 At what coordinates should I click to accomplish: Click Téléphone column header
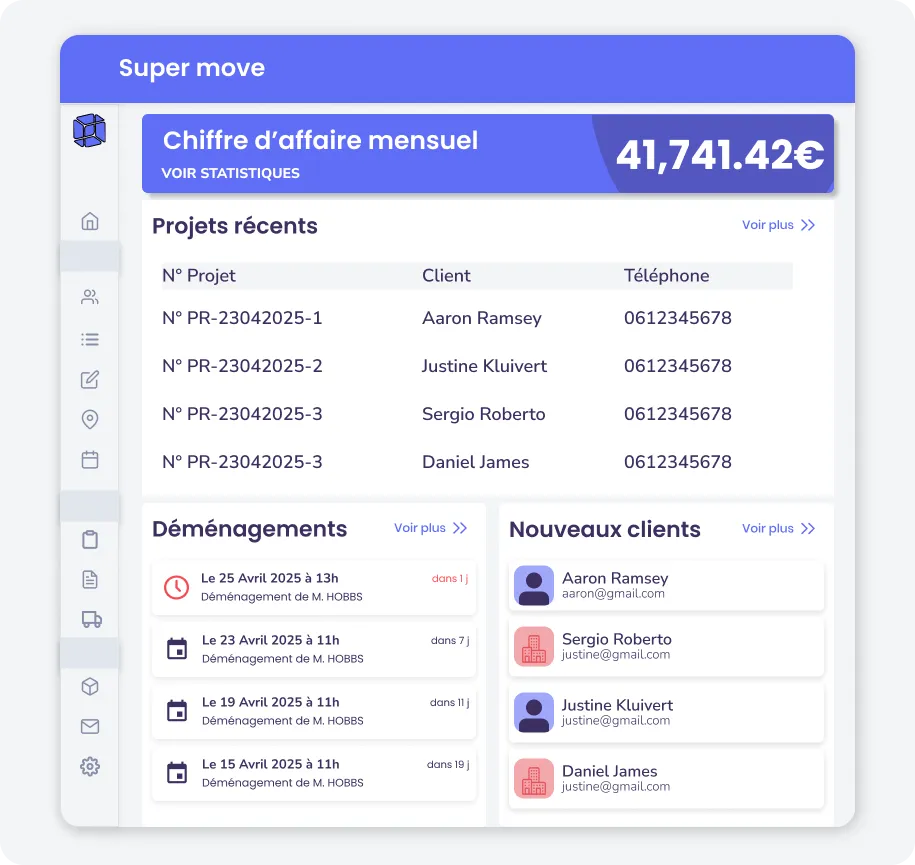666,275
